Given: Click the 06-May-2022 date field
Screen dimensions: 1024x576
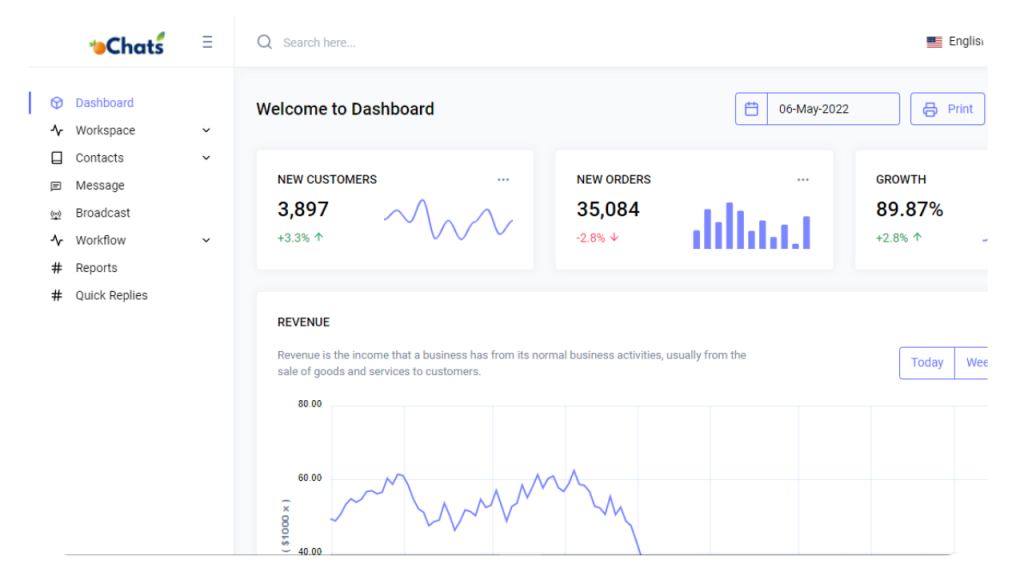Looking at the screenshot, I should [x=833, y=109].
